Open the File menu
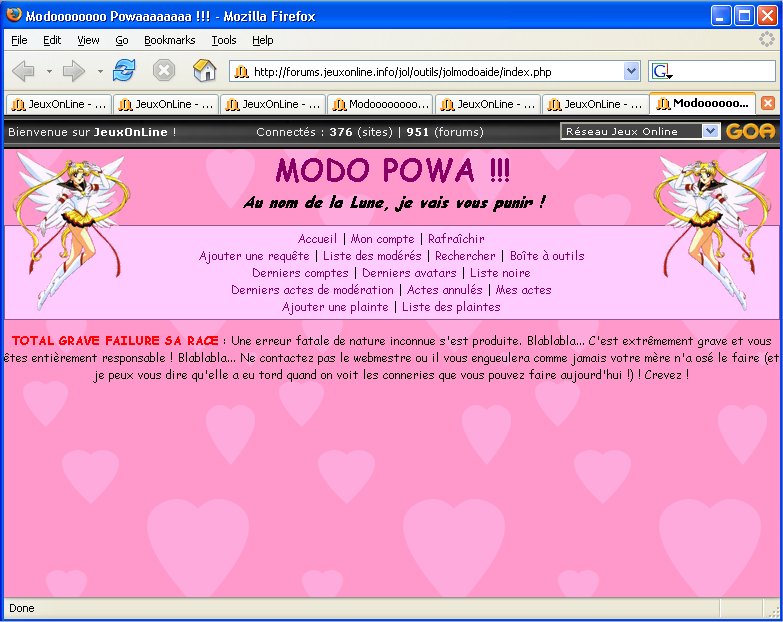 tap(19, 40)
